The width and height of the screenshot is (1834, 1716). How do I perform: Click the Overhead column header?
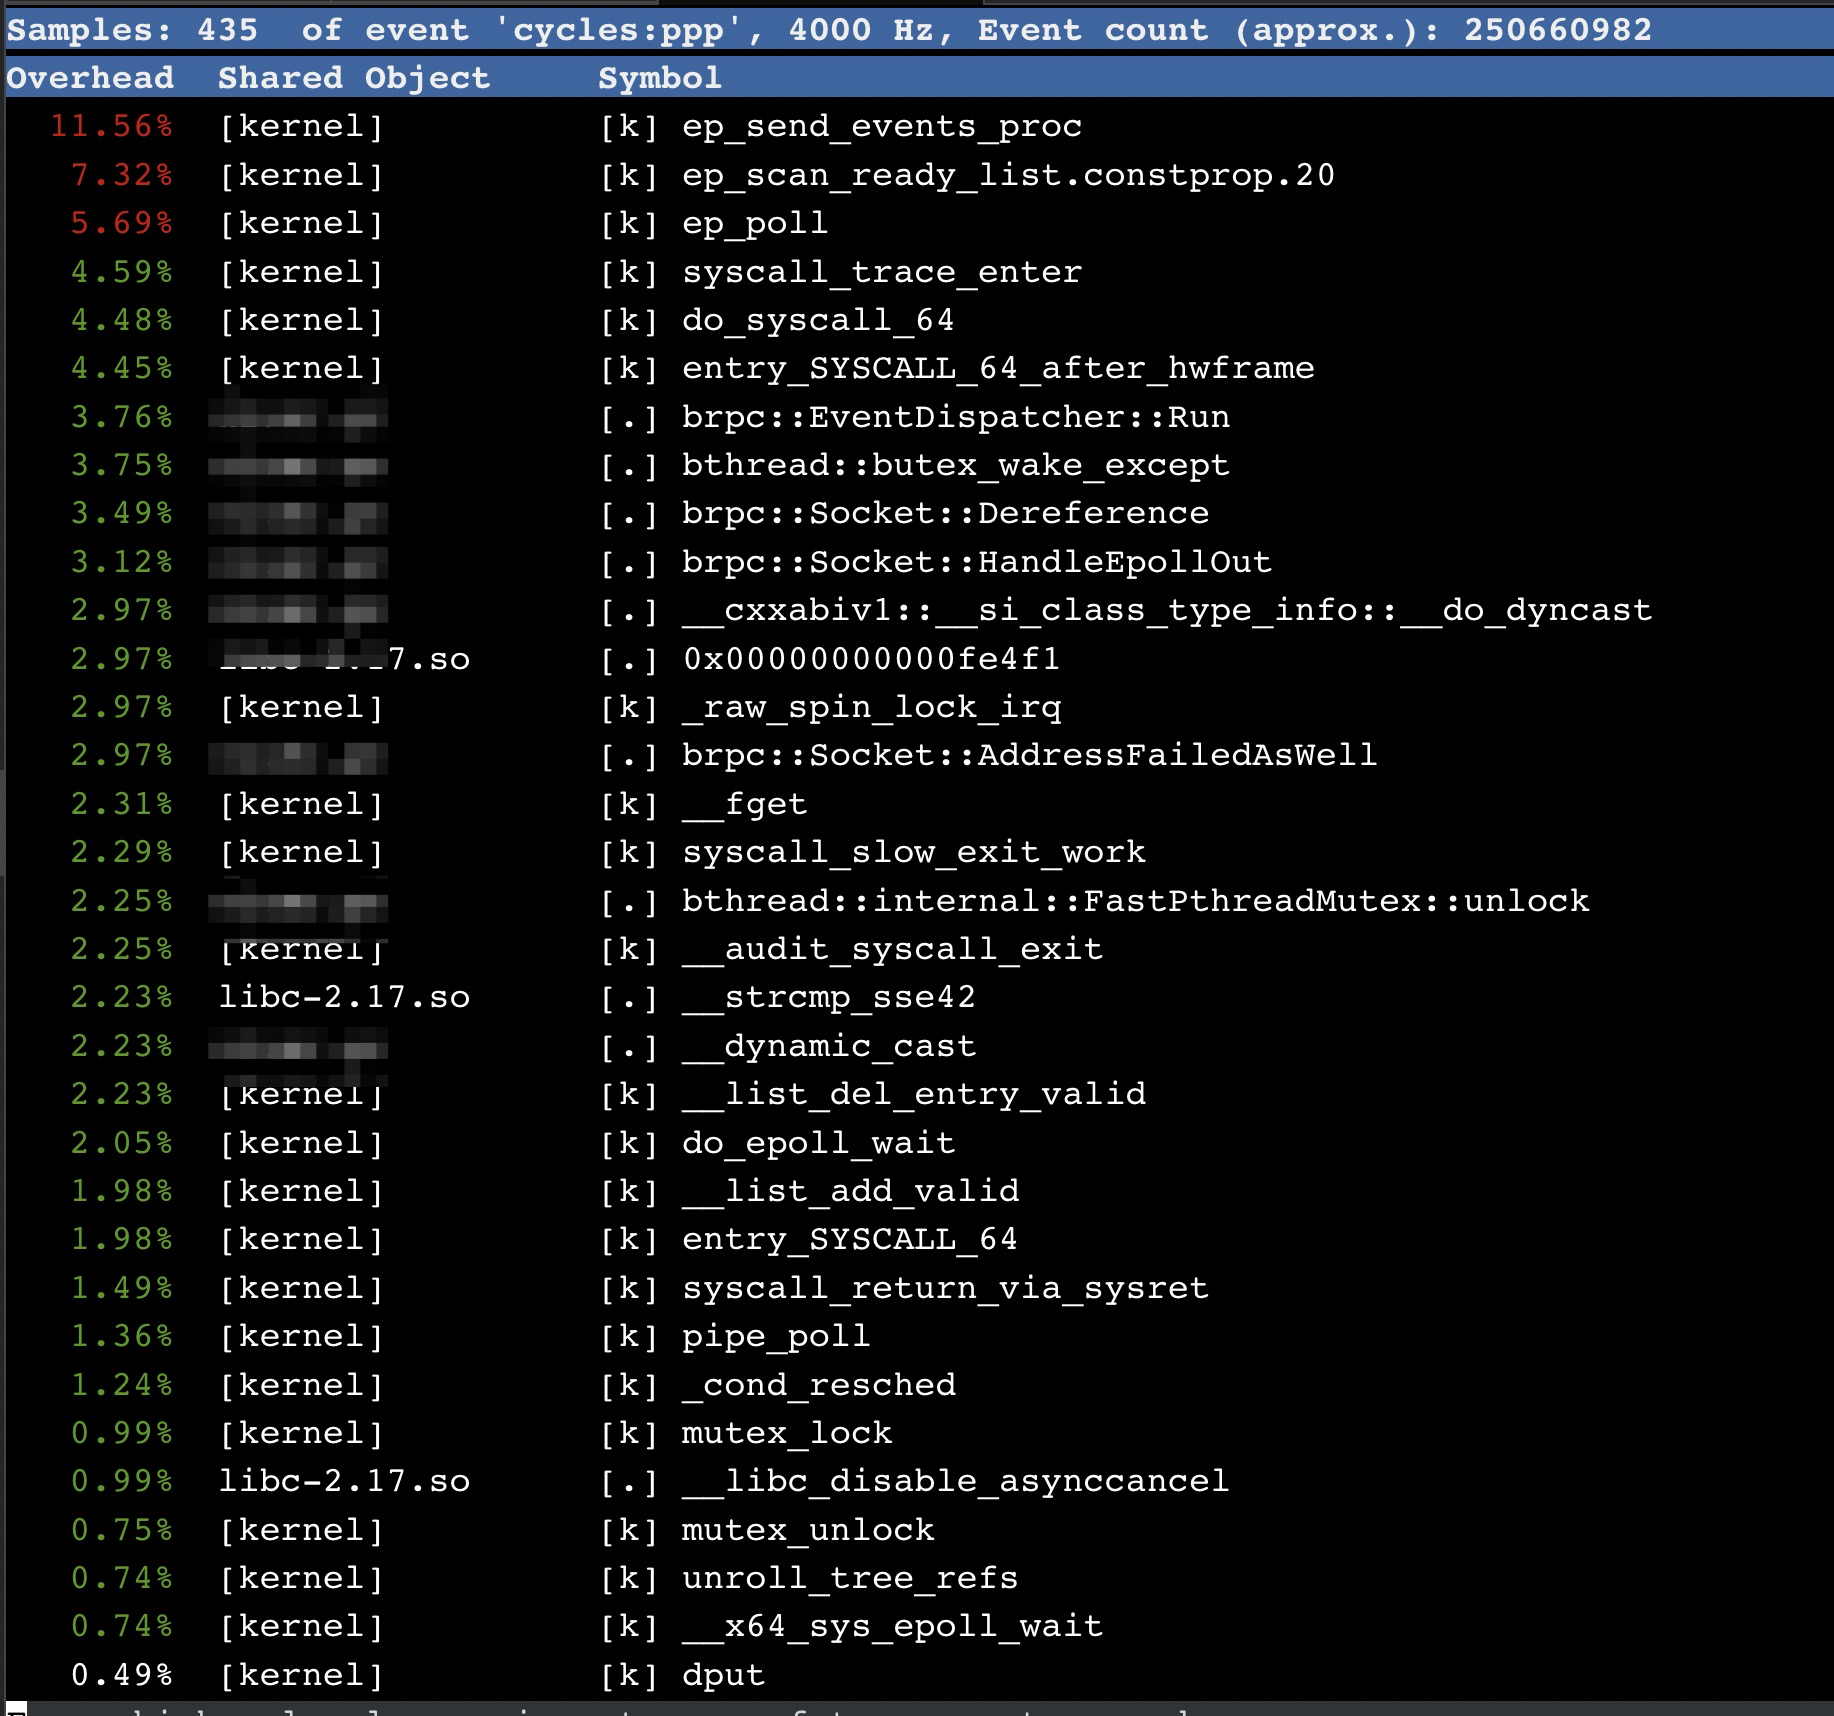click(x=90, y=78)
